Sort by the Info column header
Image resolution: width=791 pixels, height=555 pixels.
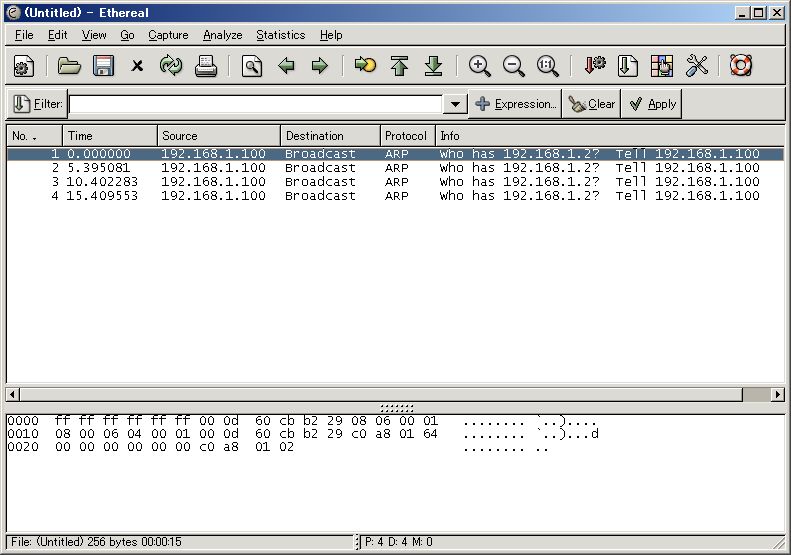609,136
